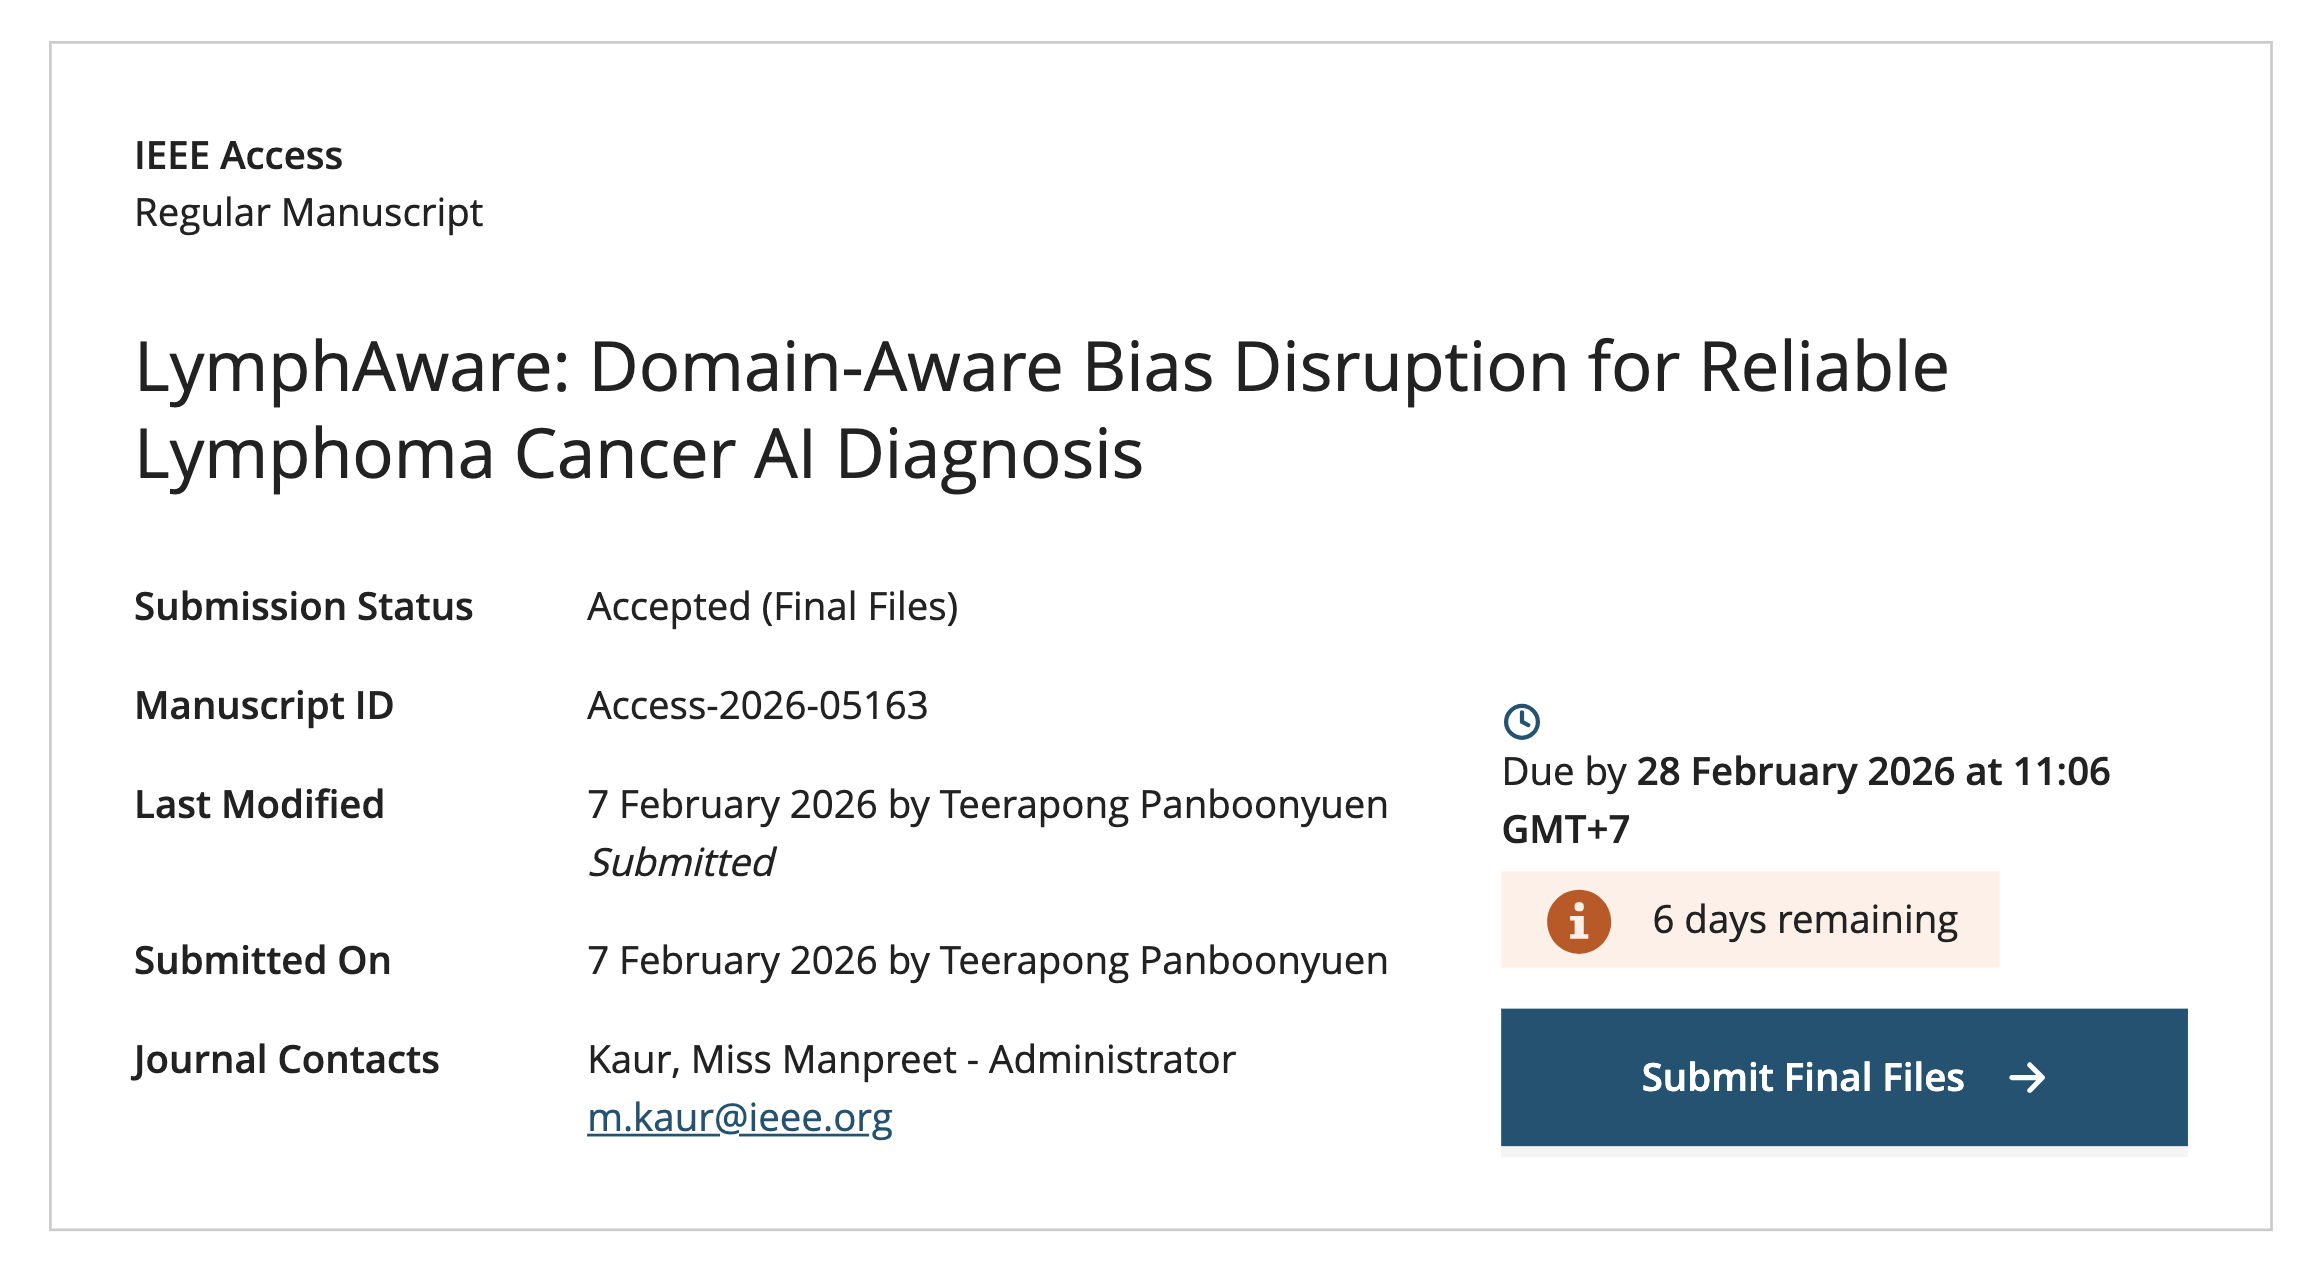Image resolution: width=2312 pixels, height=1264 pixels.
Task: Click the Manuscript ID label
Action: (264, 706)
